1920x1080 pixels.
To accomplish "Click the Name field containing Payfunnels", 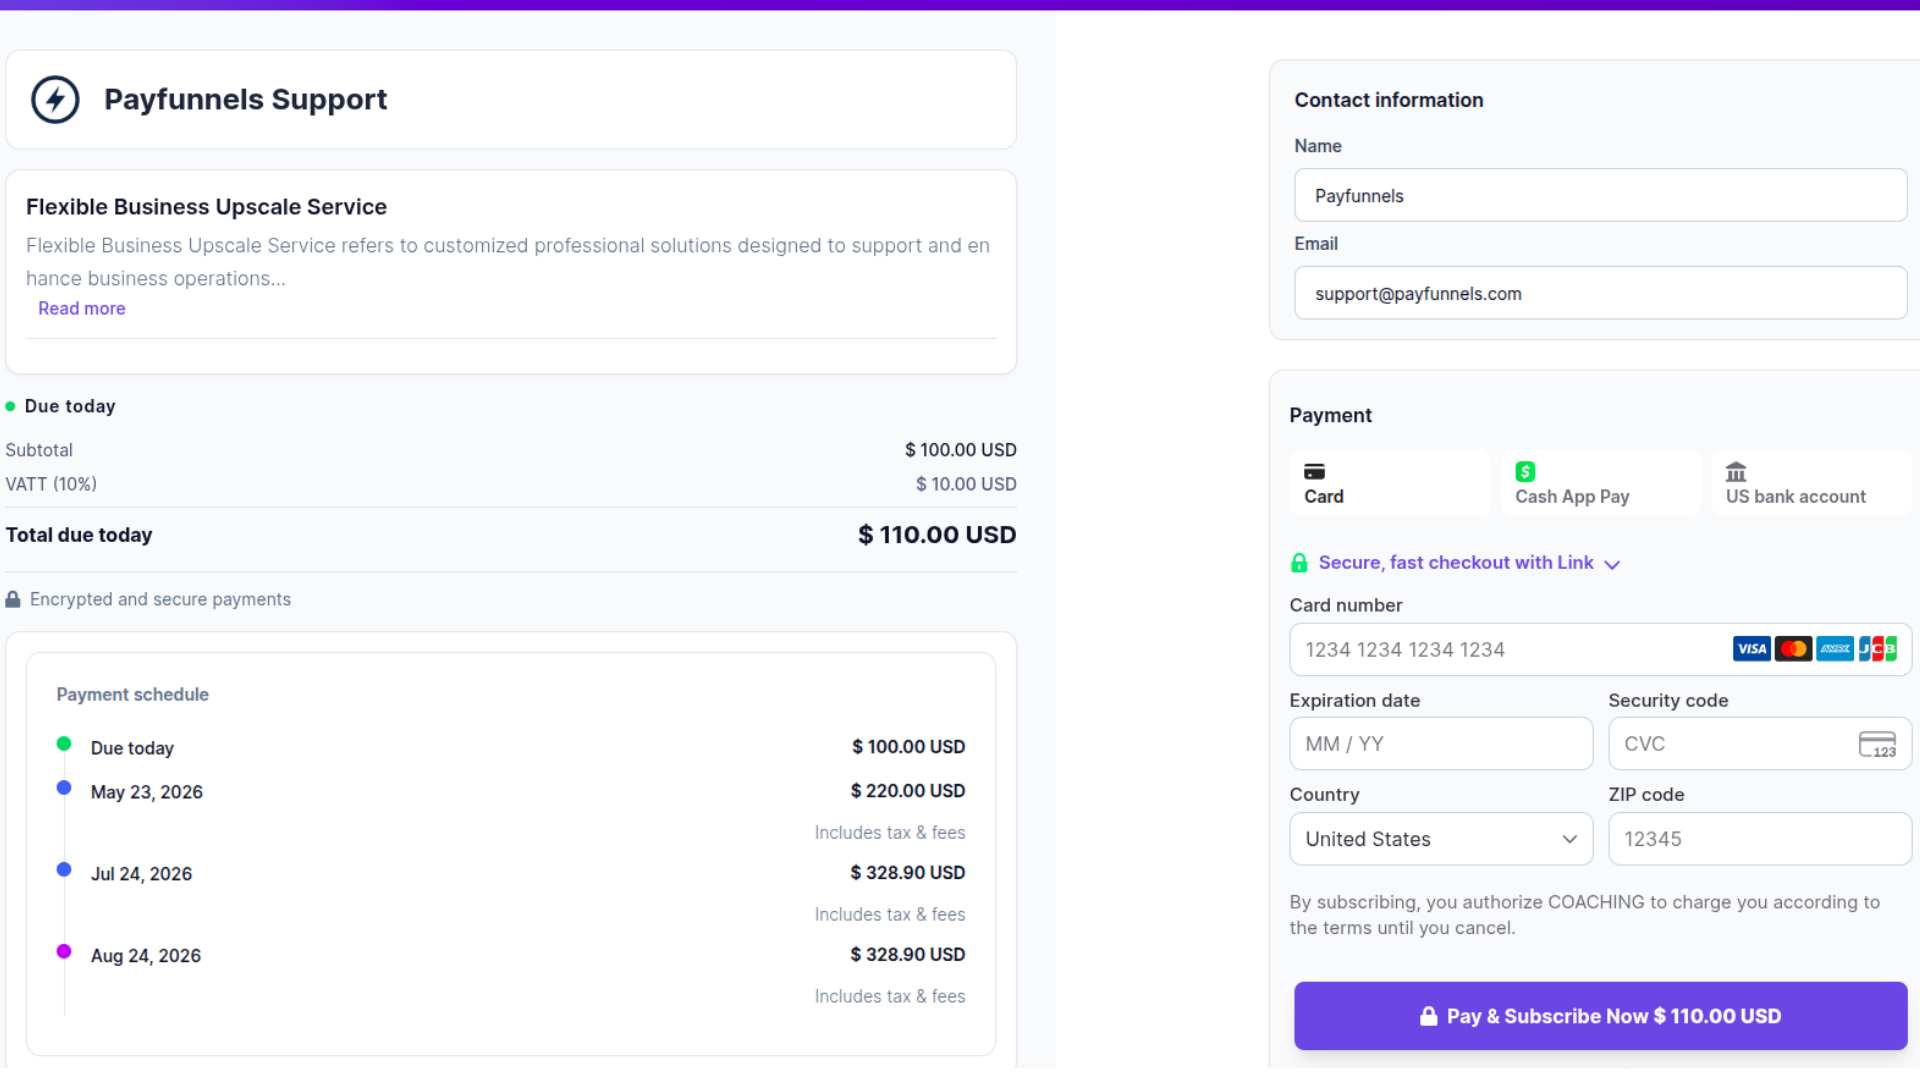I will point(1600,196).
